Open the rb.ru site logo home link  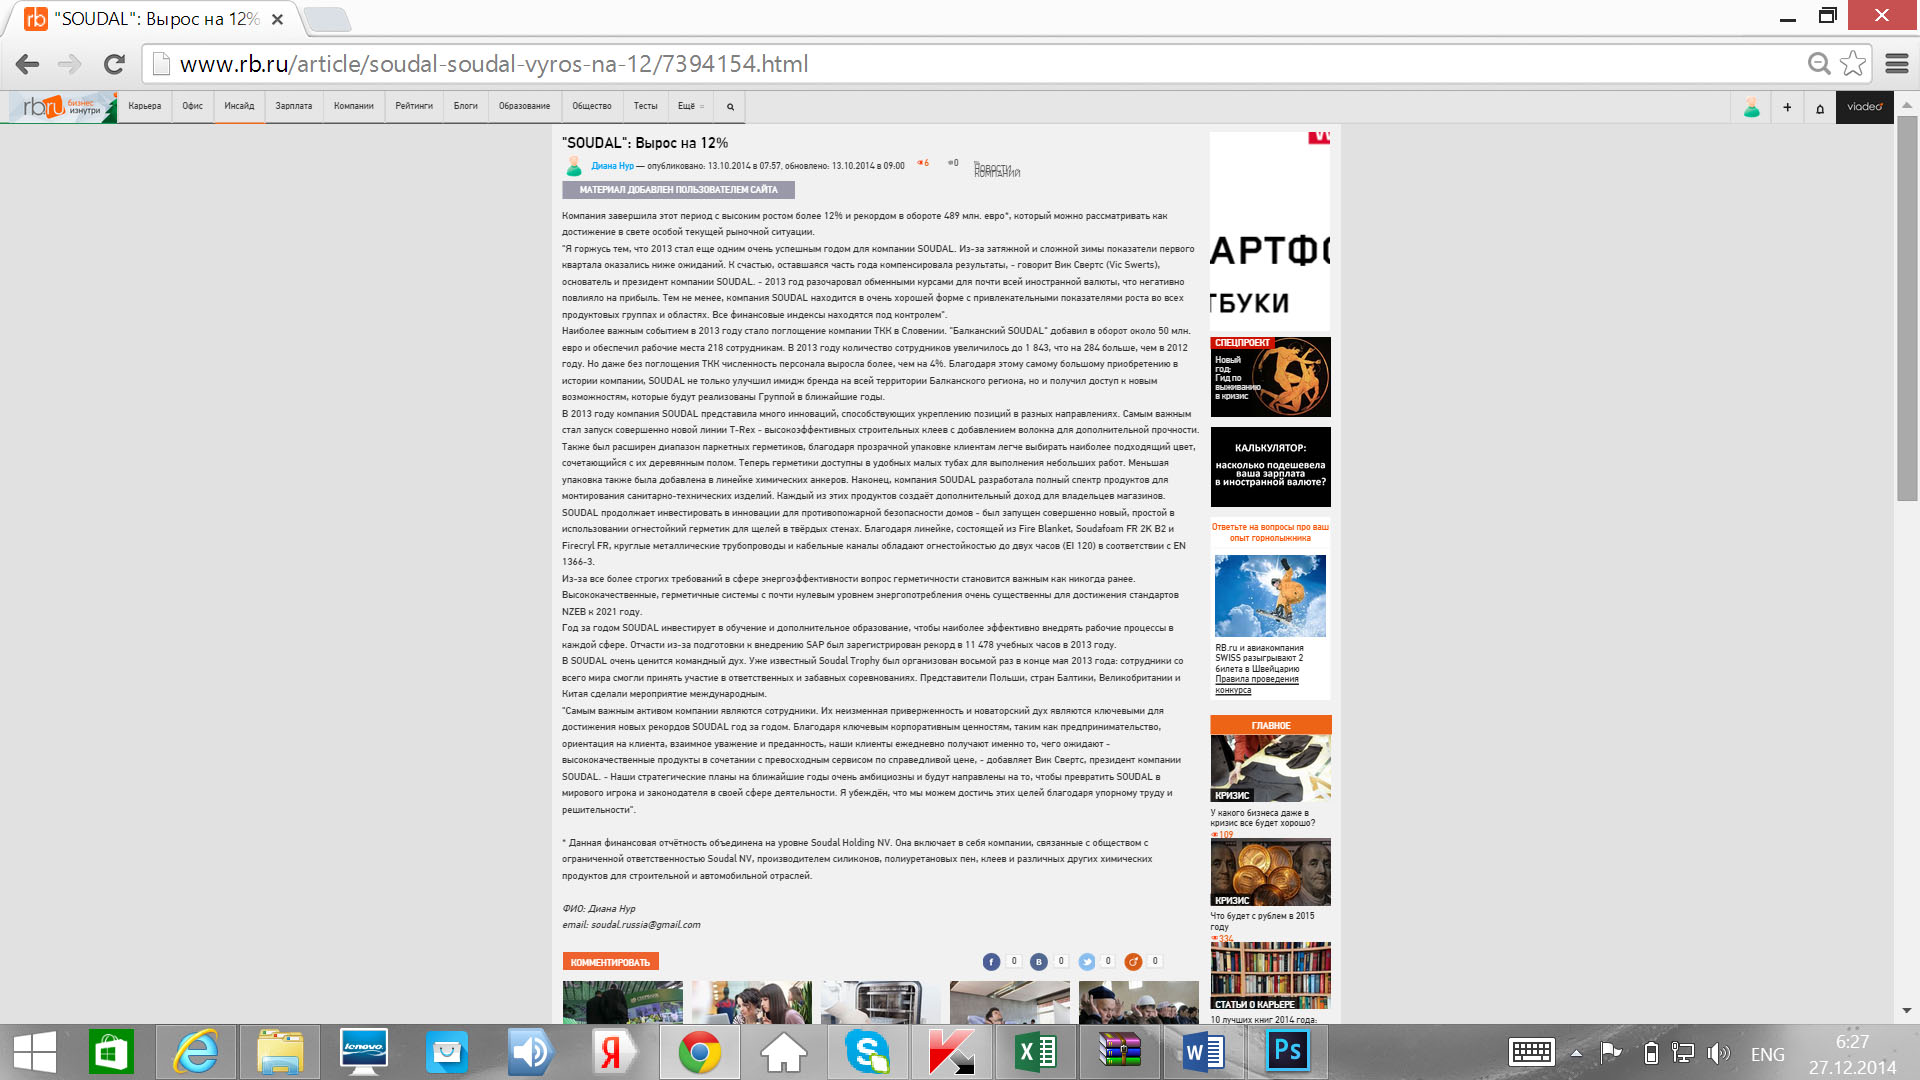tap(62, 107)
